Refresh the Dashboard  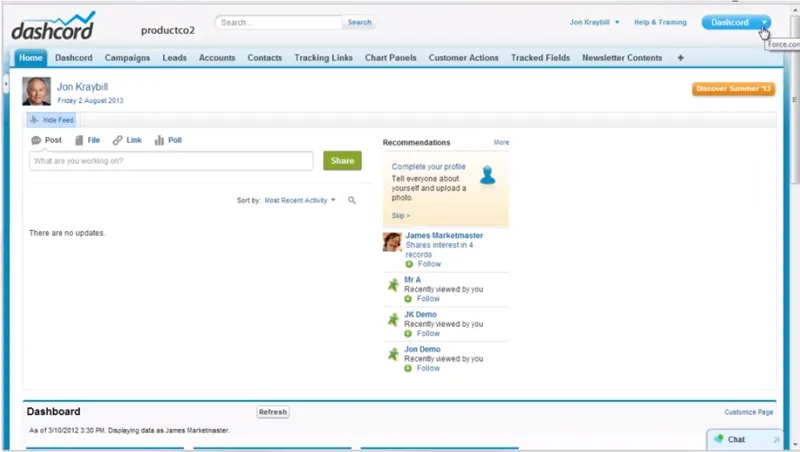[x=273, y=412]
